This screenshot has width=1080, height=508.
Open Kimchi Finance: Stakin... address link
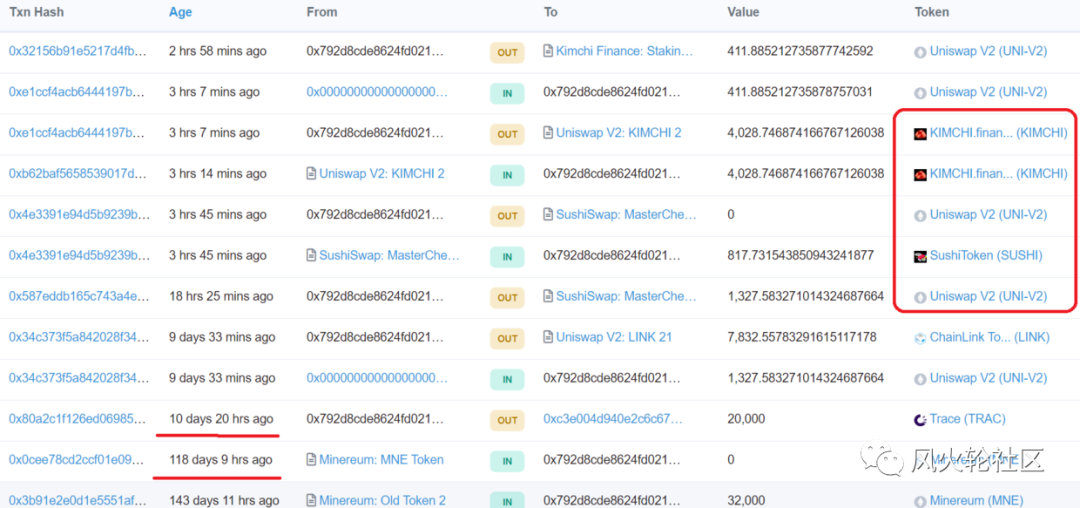pyautogui.click(x=625, y=51)
